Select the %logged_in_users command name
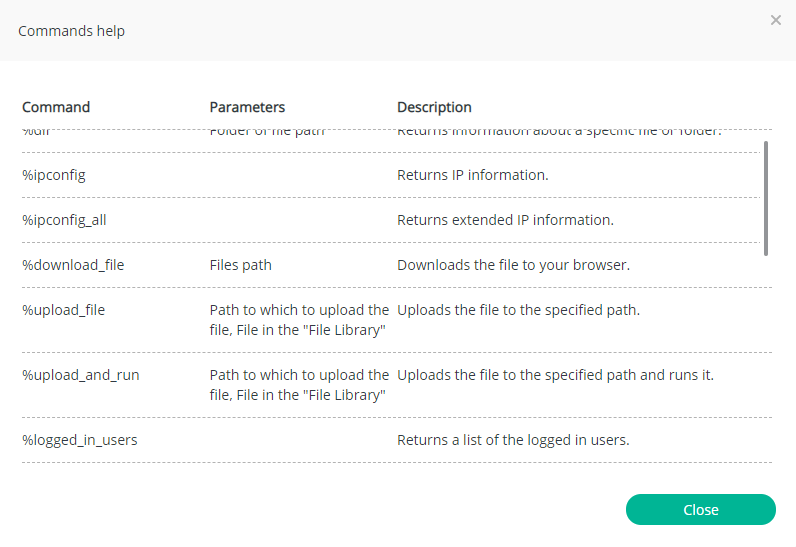 click(x=80, y=440)
